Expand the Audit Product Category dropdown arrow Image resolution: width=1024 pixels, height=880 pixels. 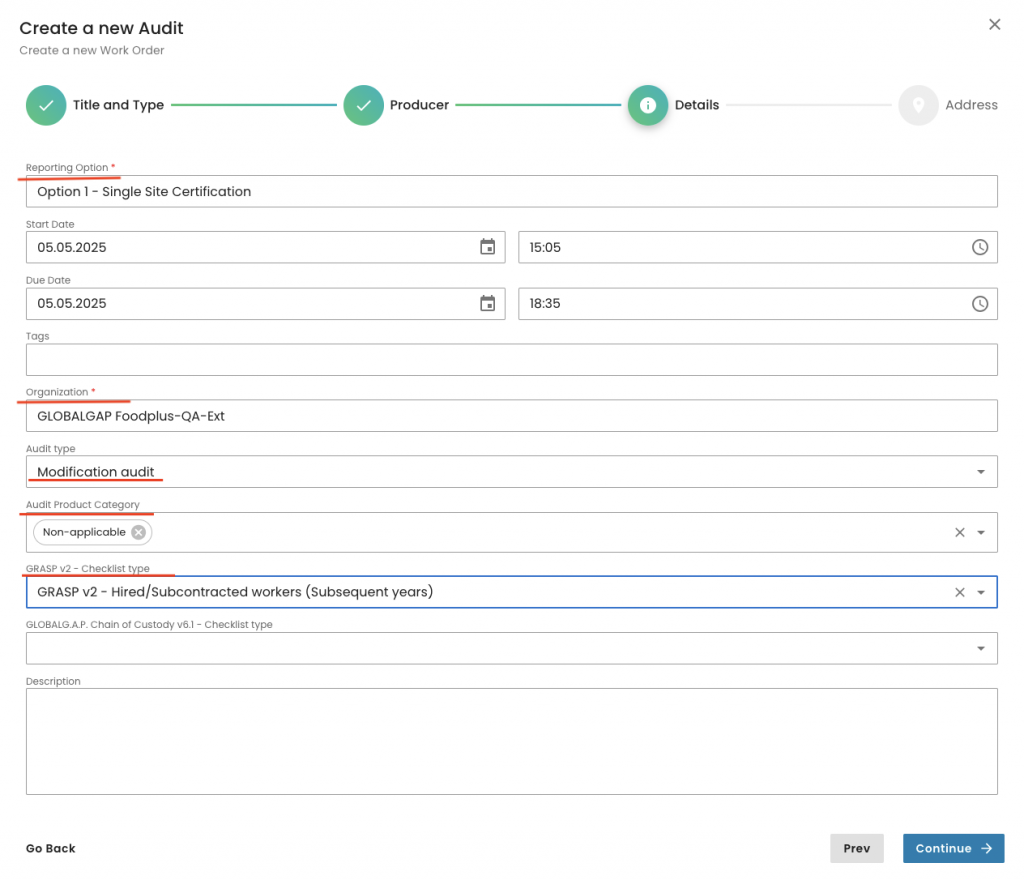(980, 532)
